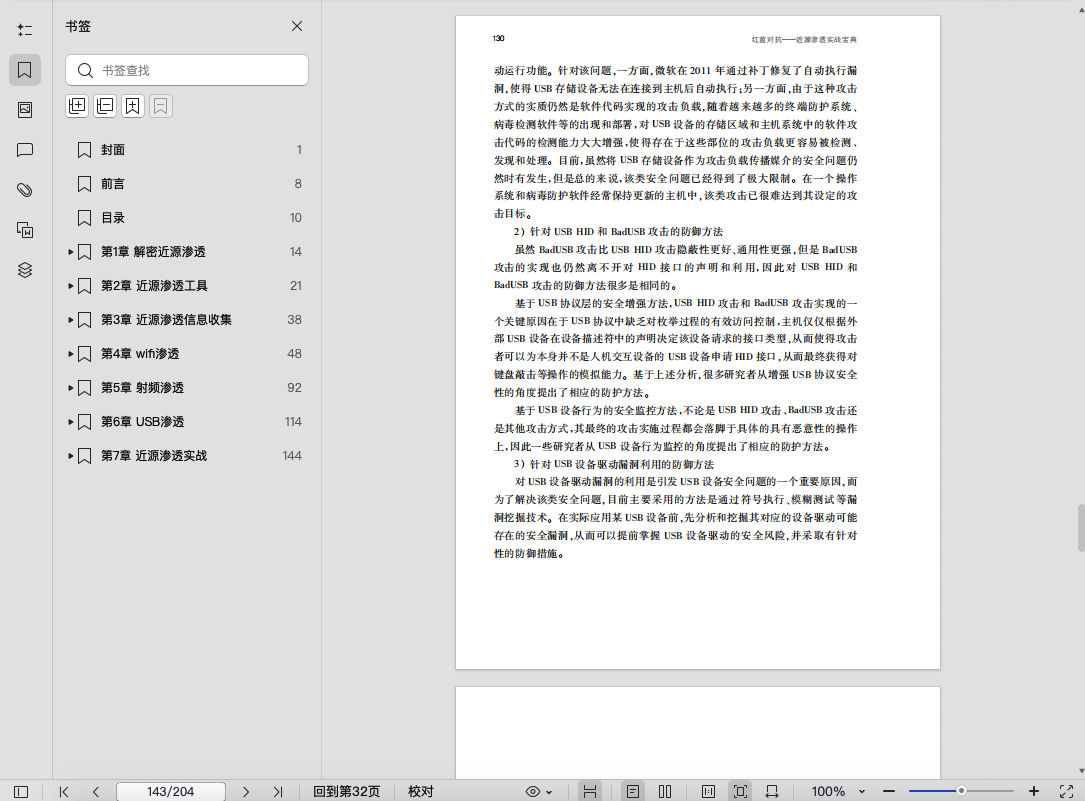Close the bookmark panel
This screenshot has width=1085, height=801.
(297, 26)
